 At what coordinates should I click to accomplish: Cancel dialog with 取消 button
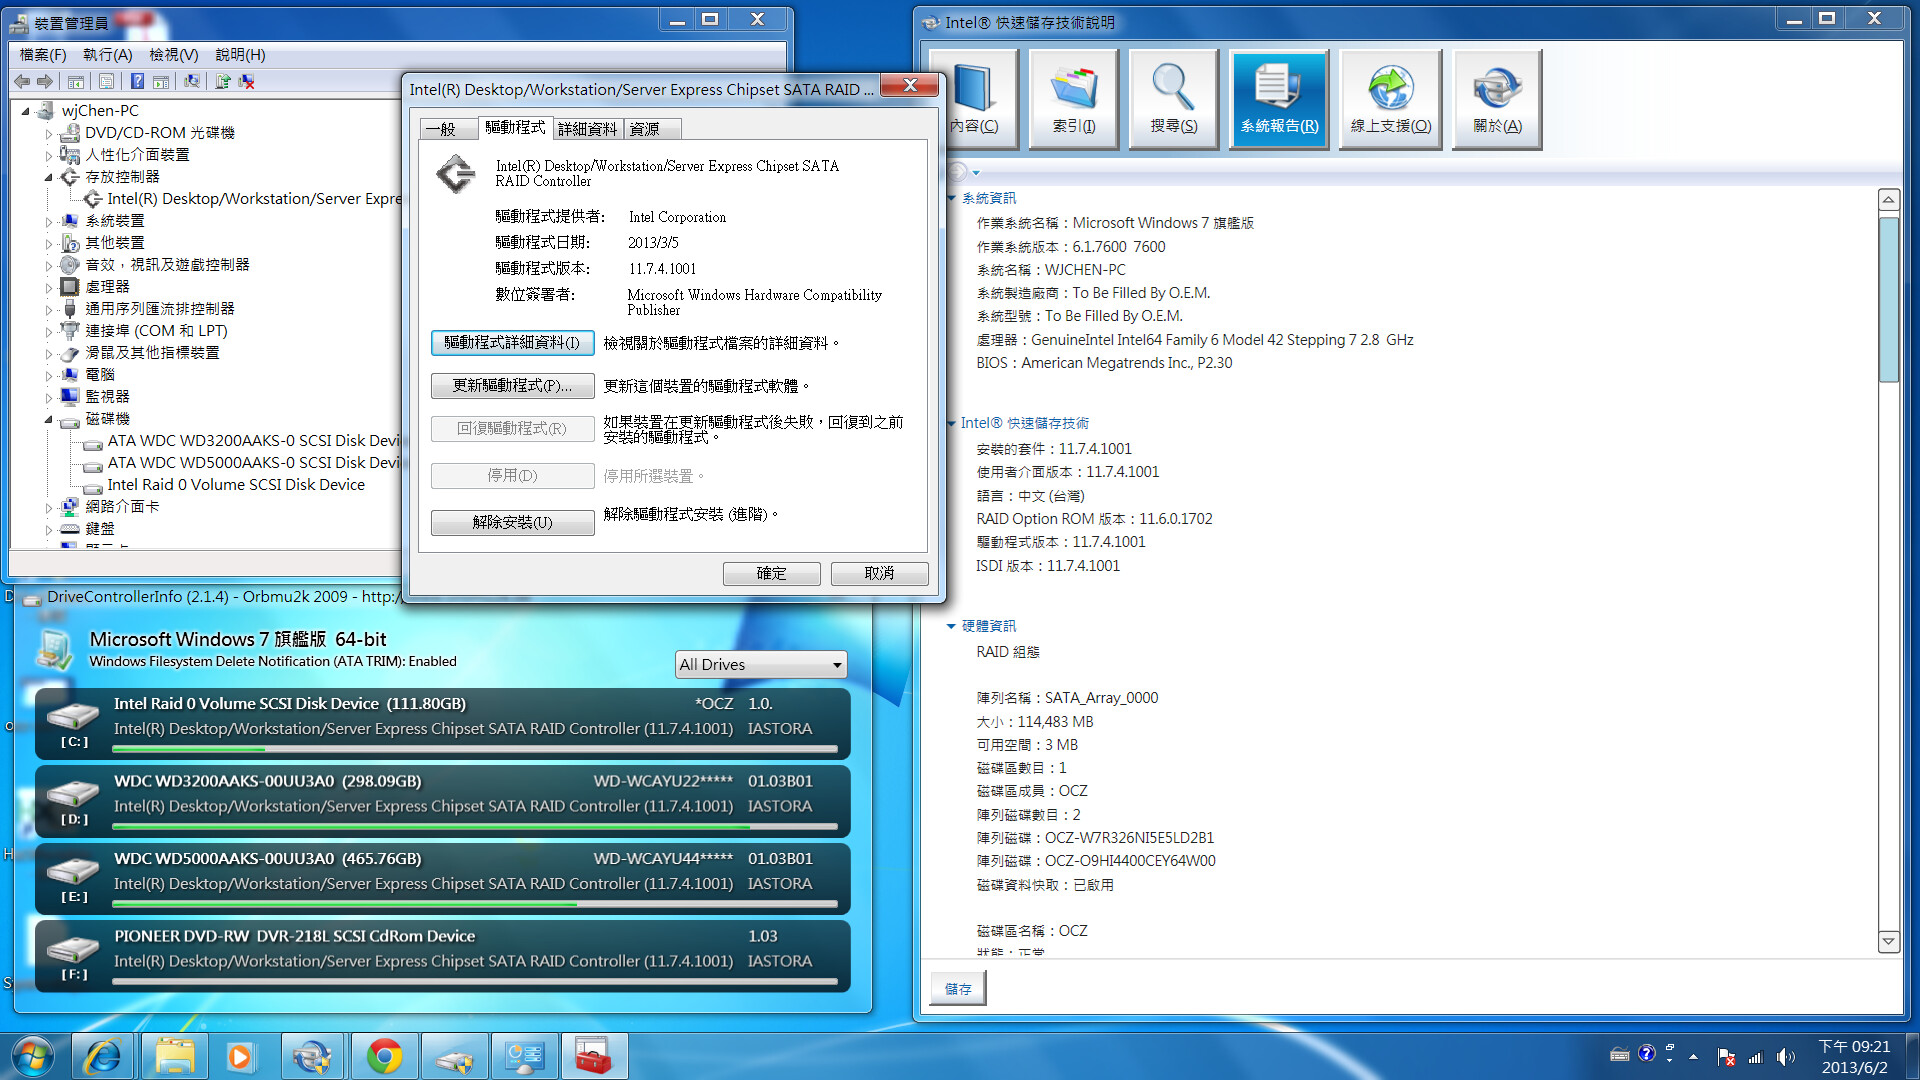pyautogui.click(x=879, y=573)
